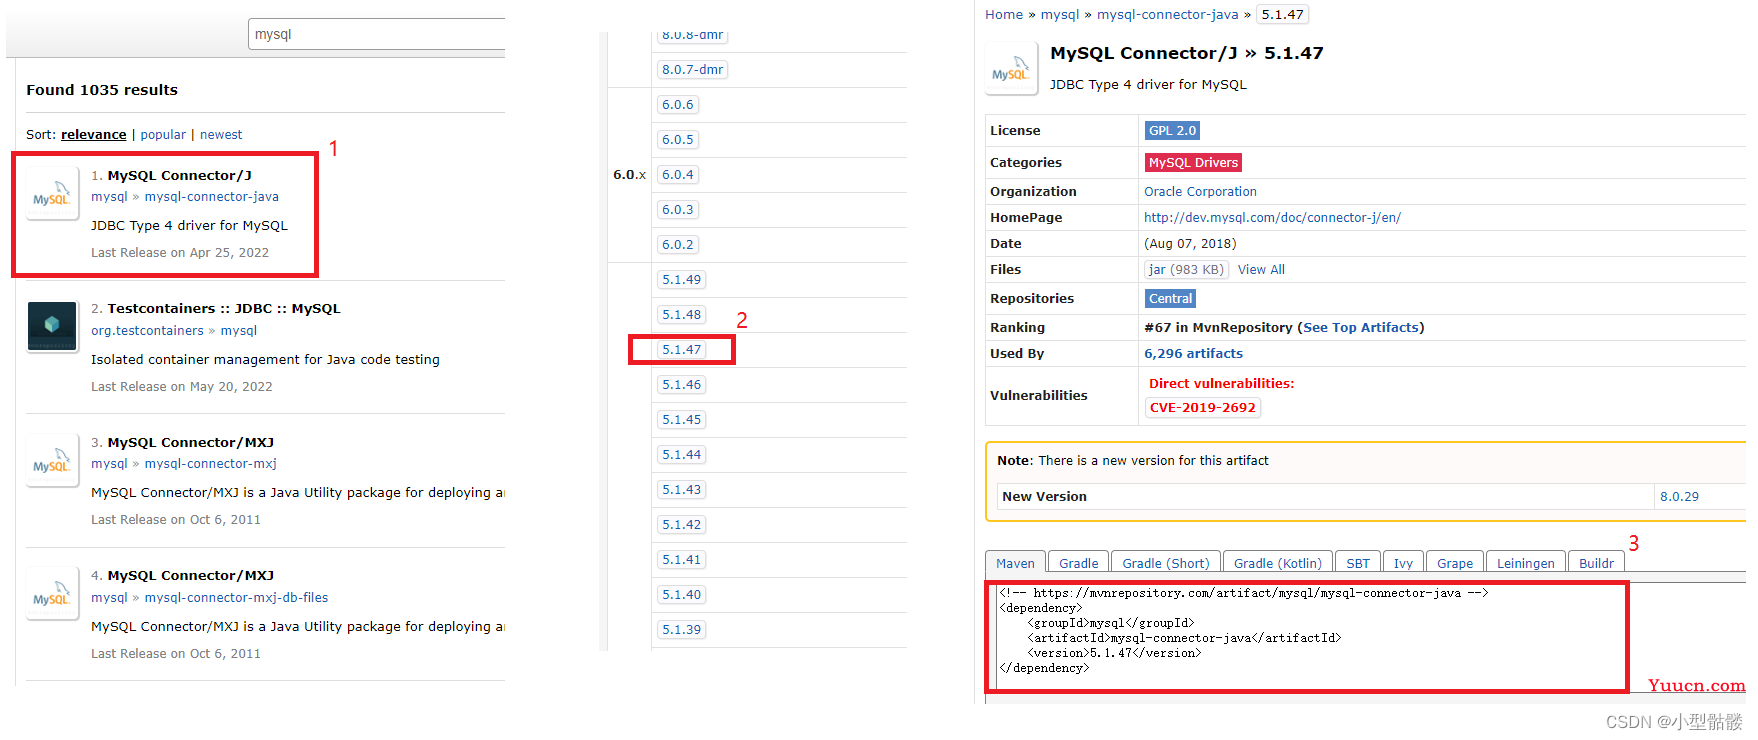Switch to the Buildr tab

pyautogui.click(x=1596, y=563)
